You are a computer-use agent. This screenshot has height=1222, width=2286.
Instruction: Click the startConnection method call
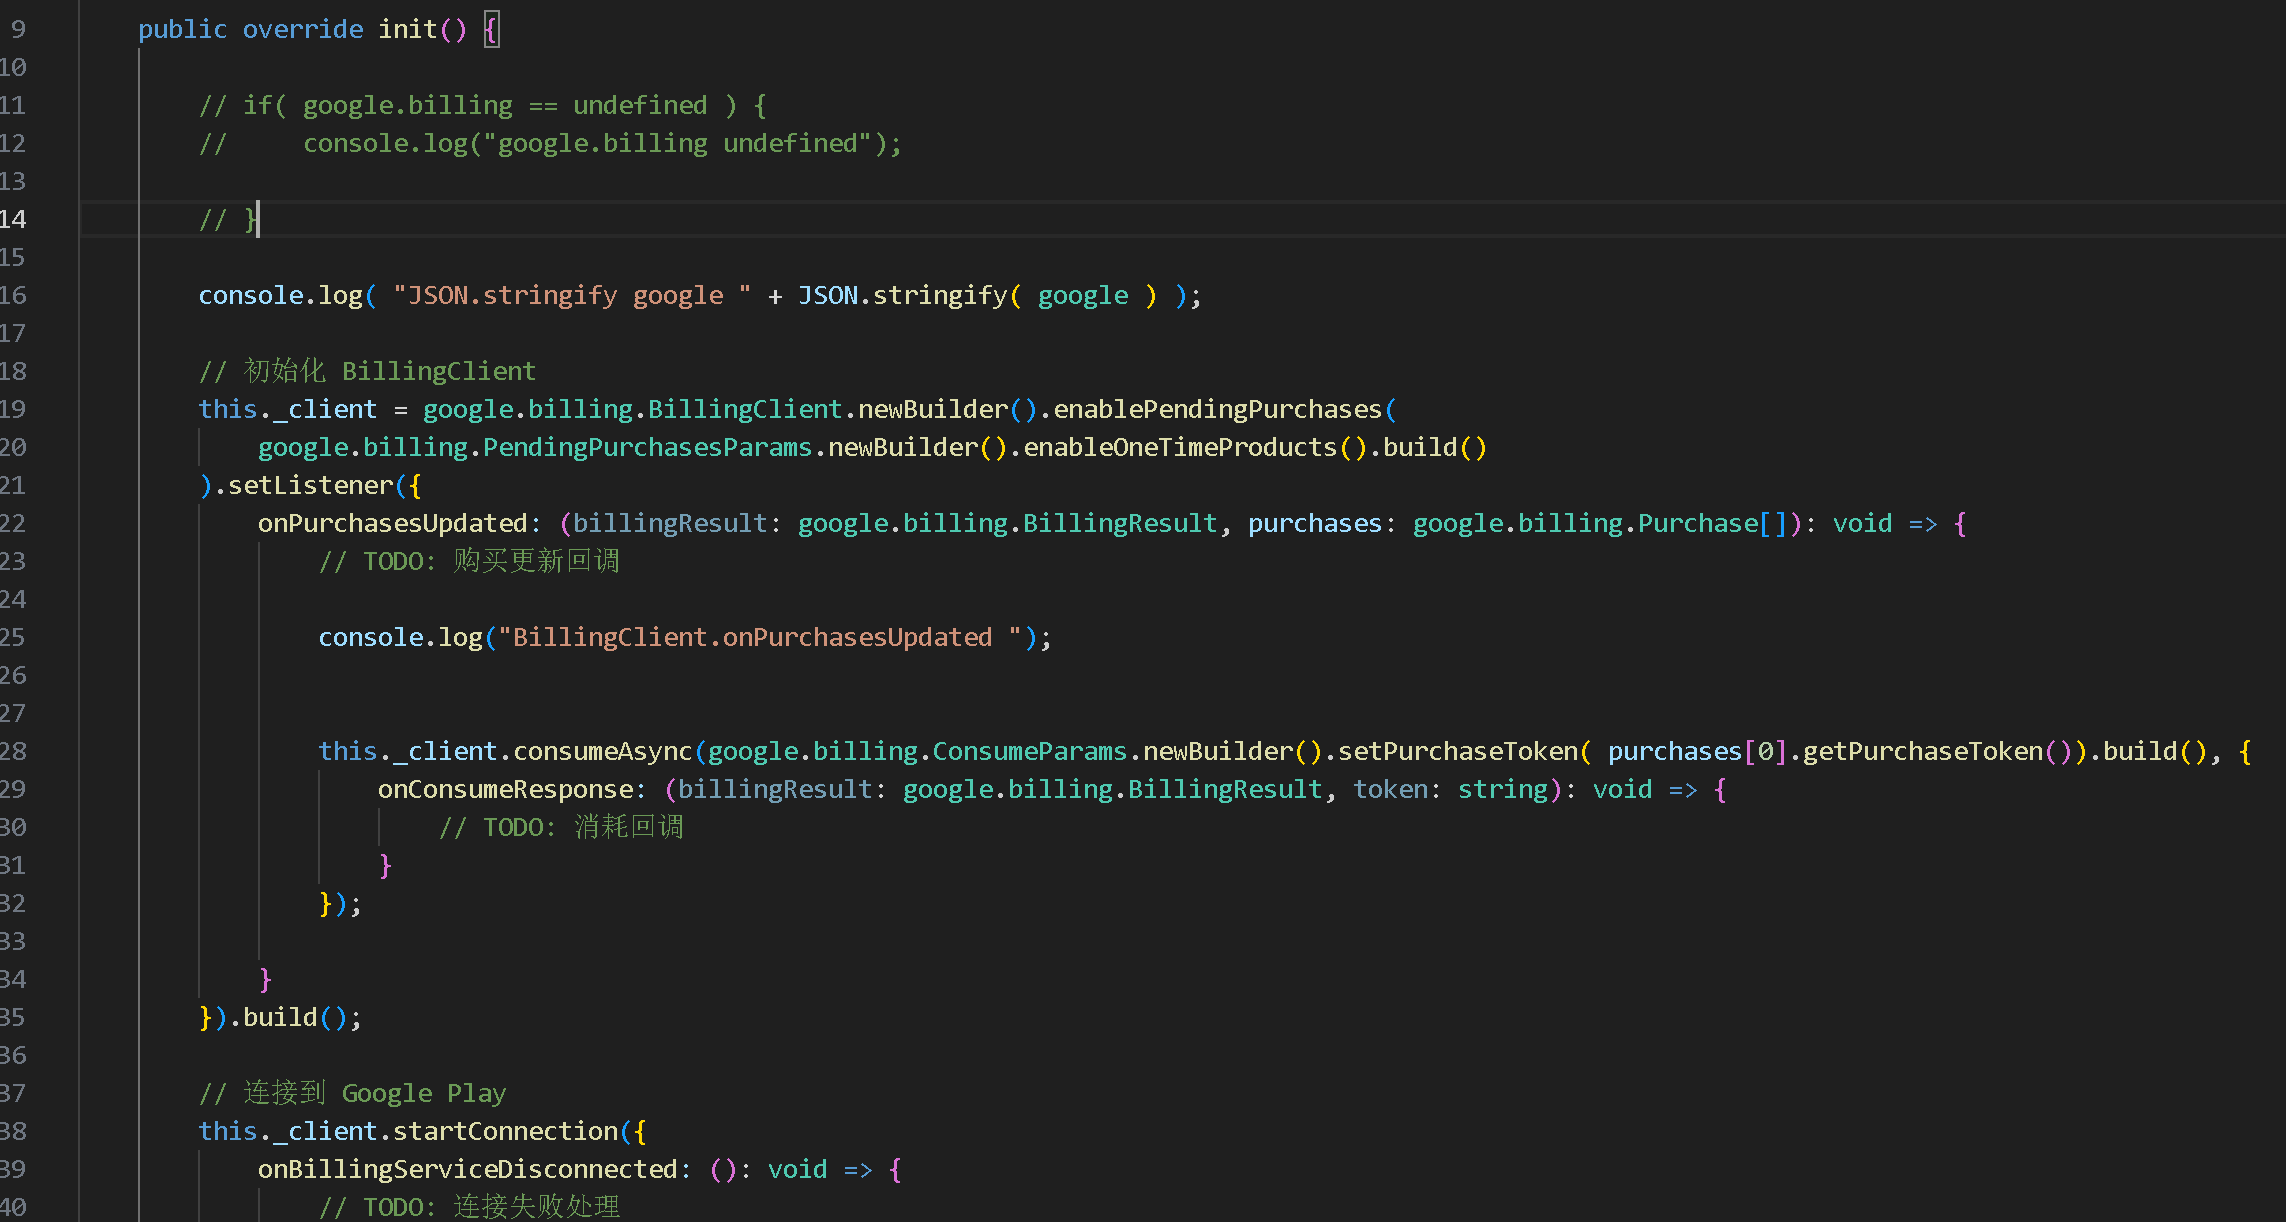505,1131
